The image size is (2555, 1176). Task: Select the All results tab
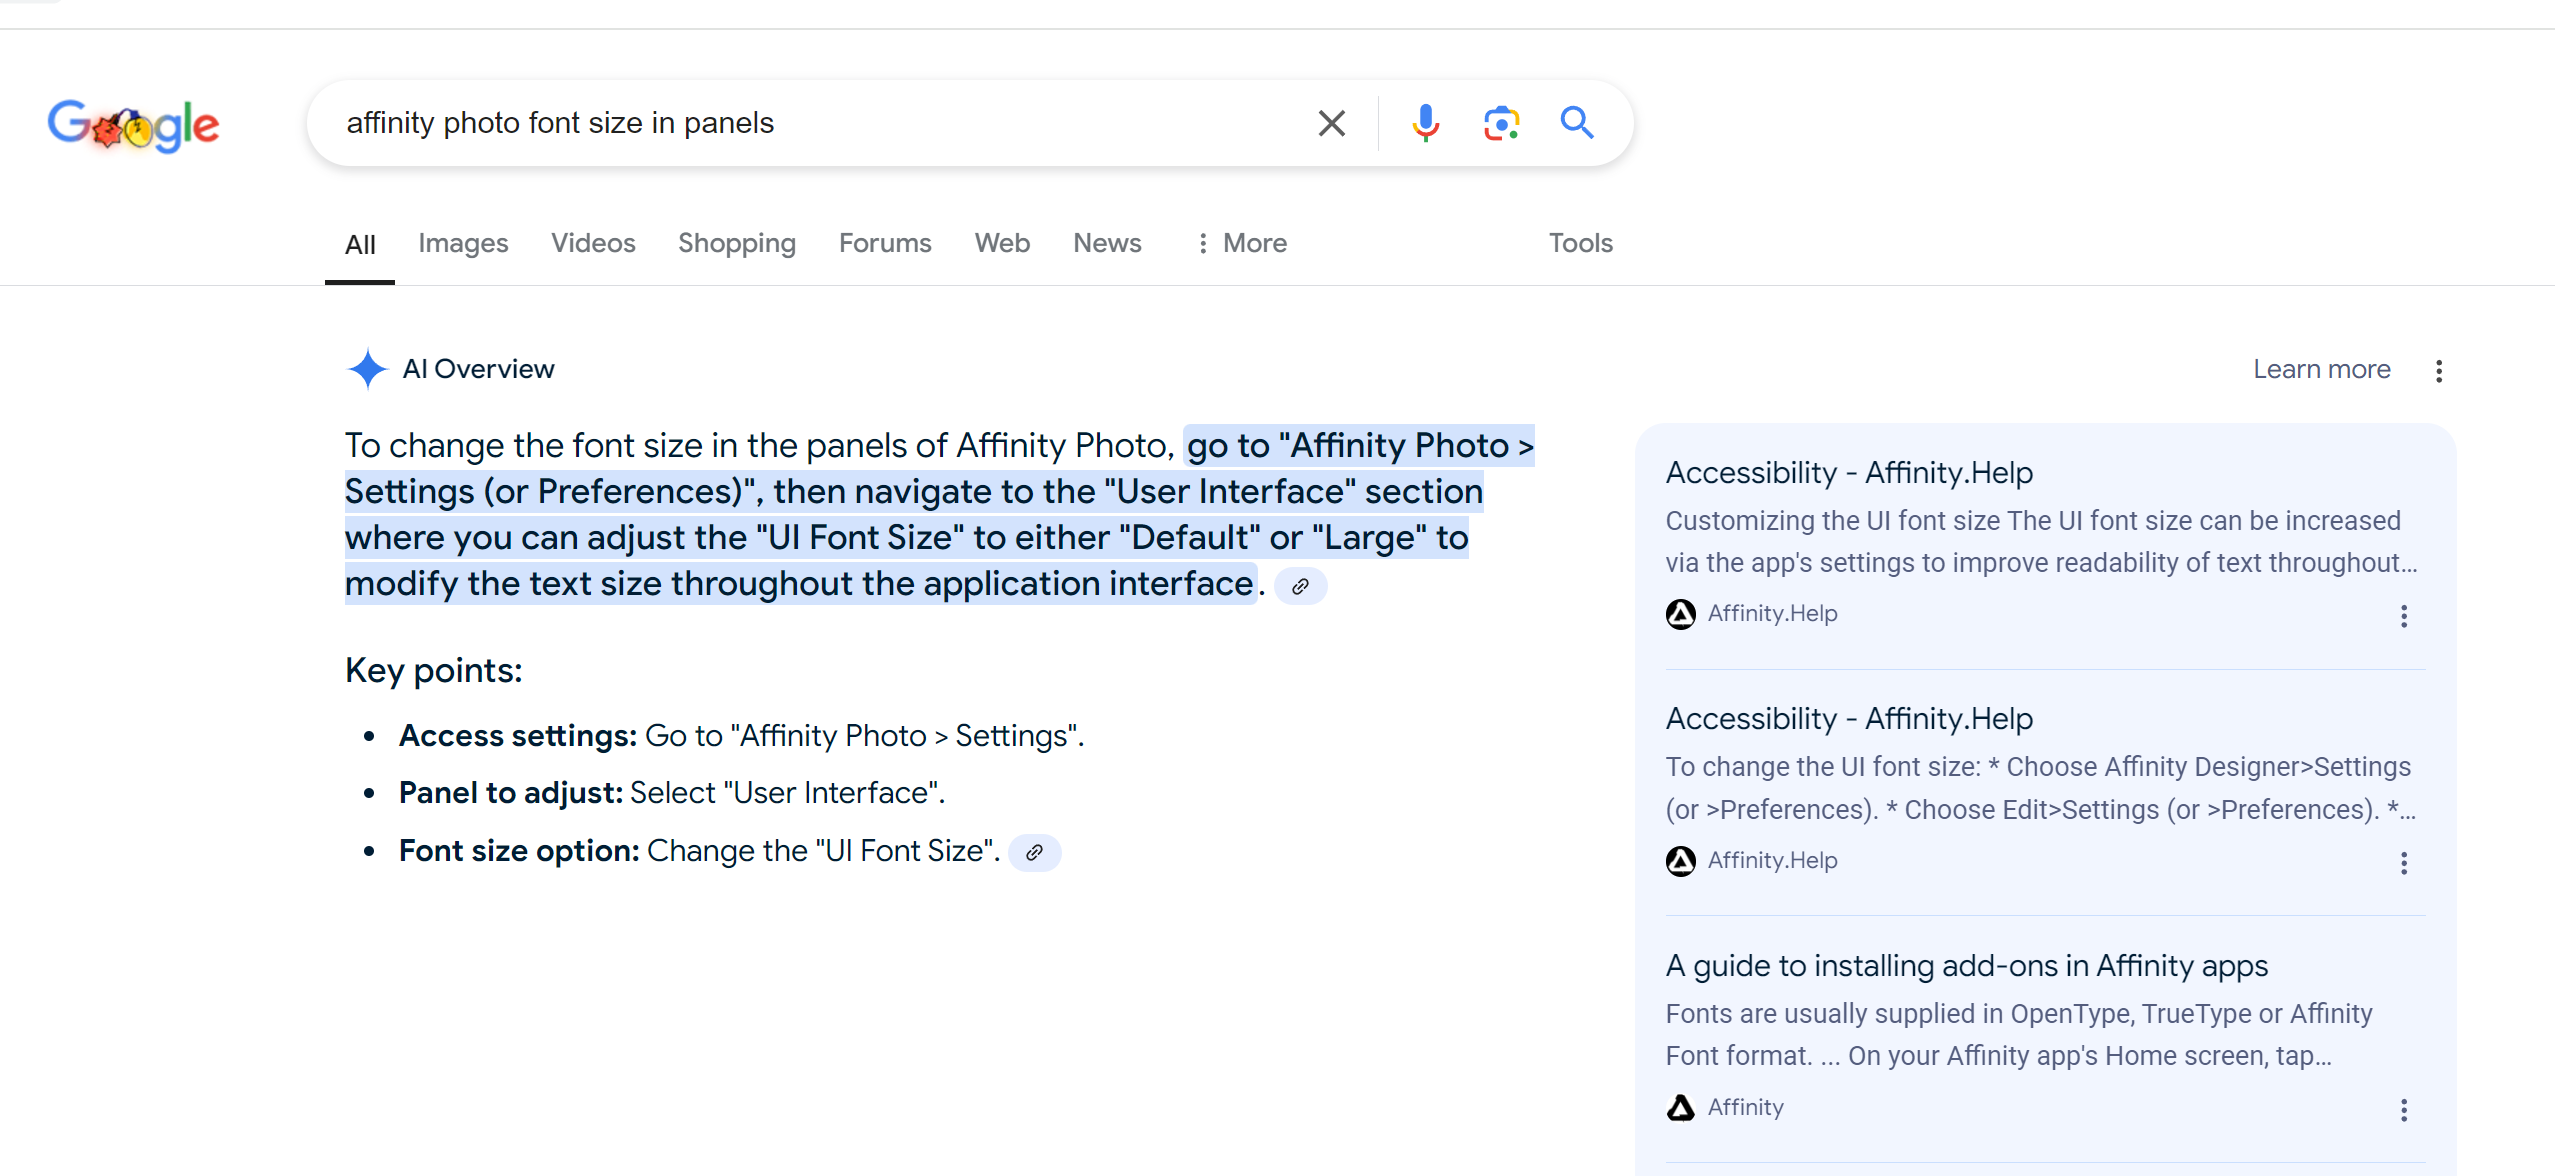pos(360,244)
